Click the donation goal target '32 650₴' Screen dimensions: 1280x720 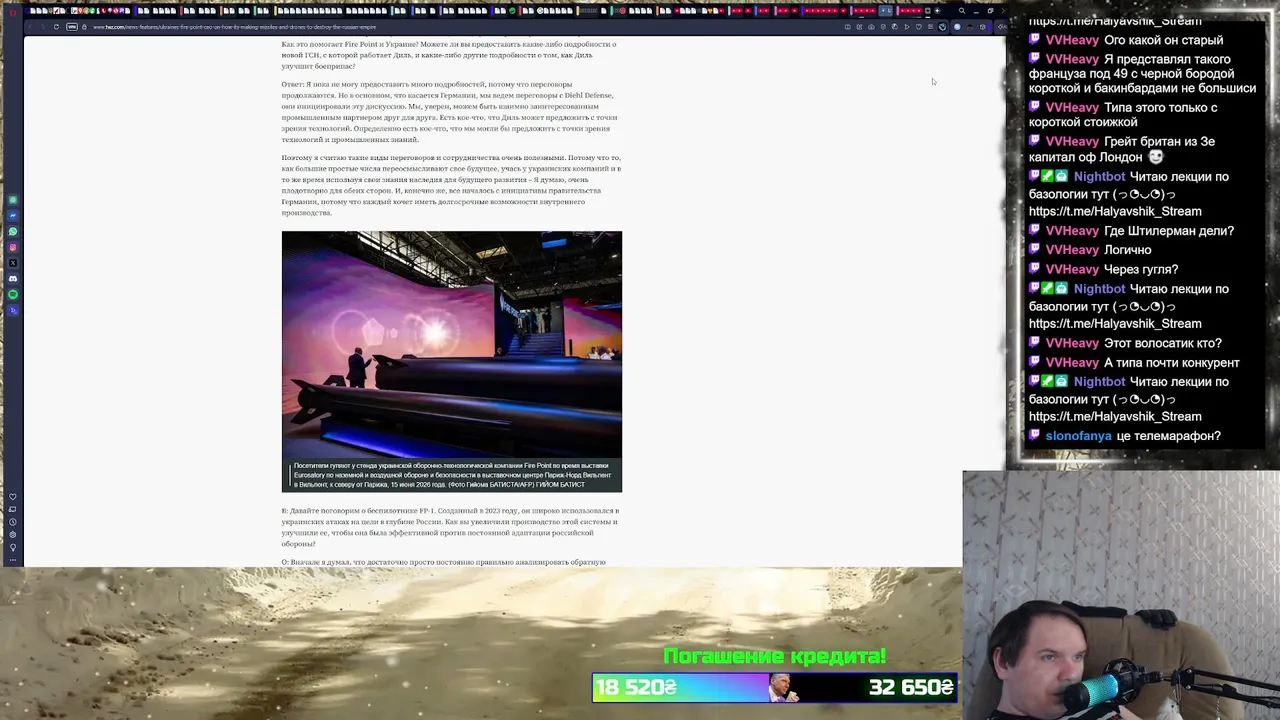click(x=911, y=687)
